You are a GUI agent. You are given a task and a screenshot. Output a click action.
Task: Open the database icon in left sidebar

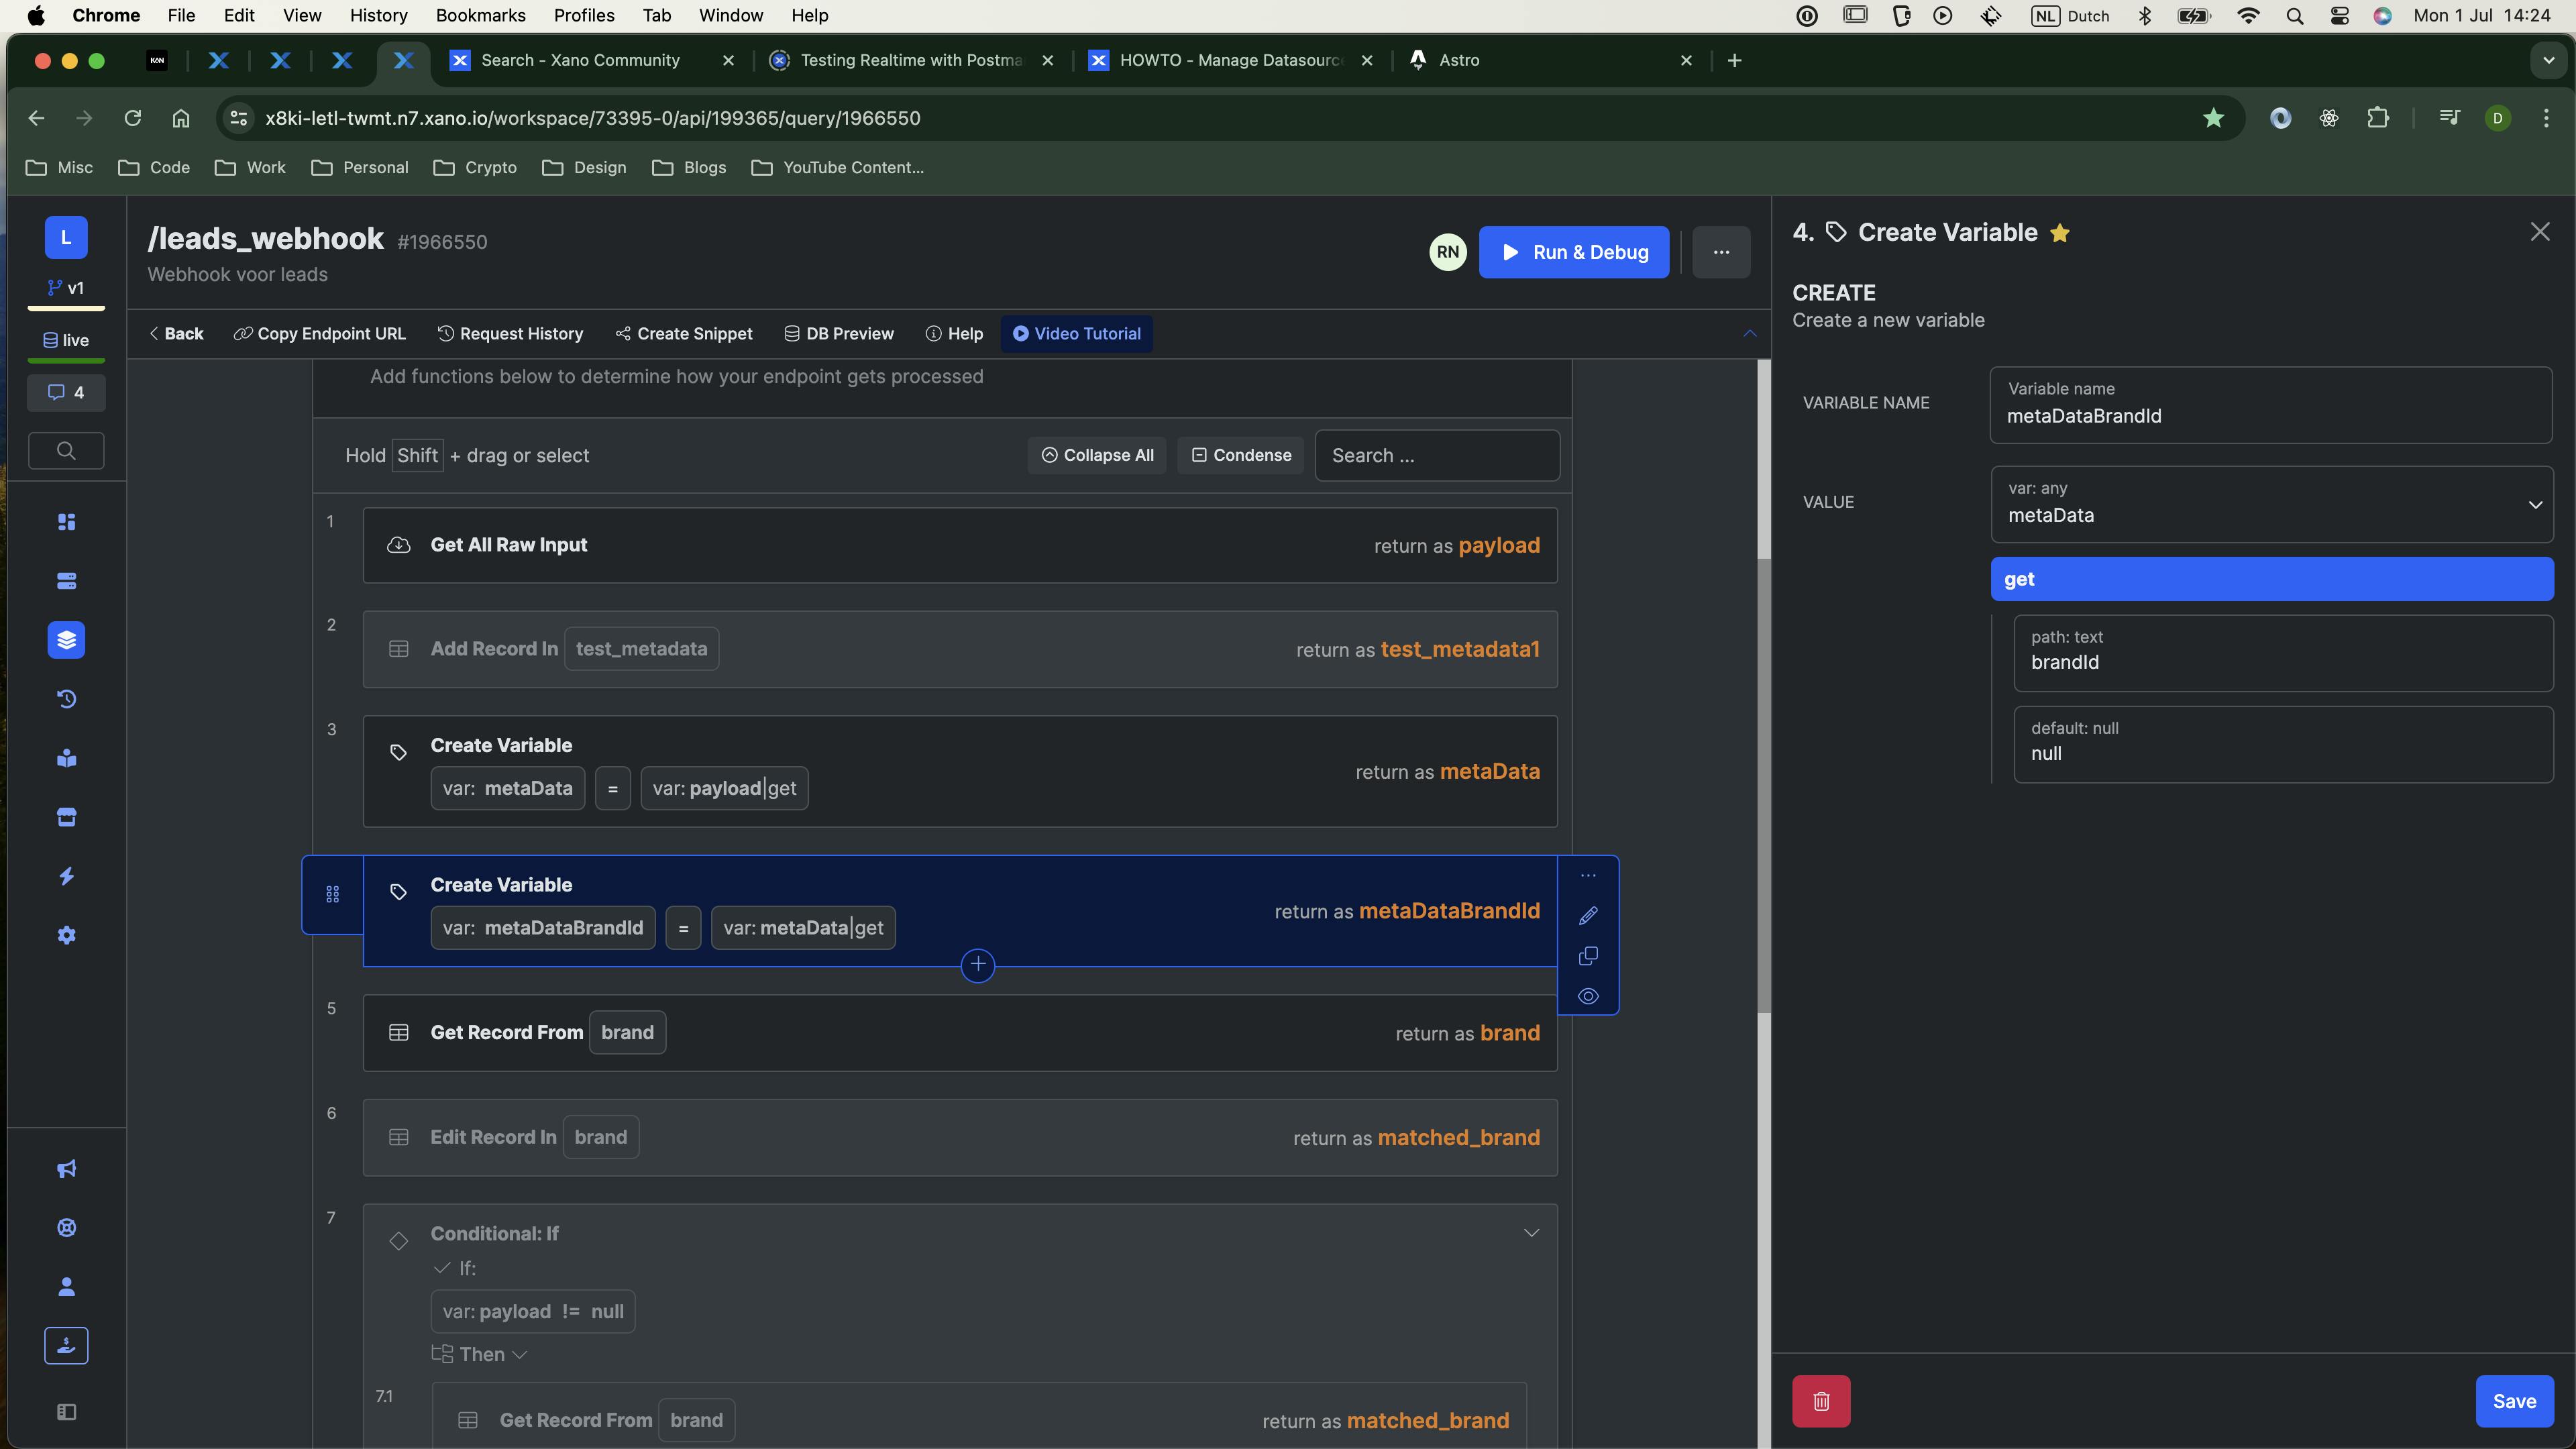click(x=67, y=581)
